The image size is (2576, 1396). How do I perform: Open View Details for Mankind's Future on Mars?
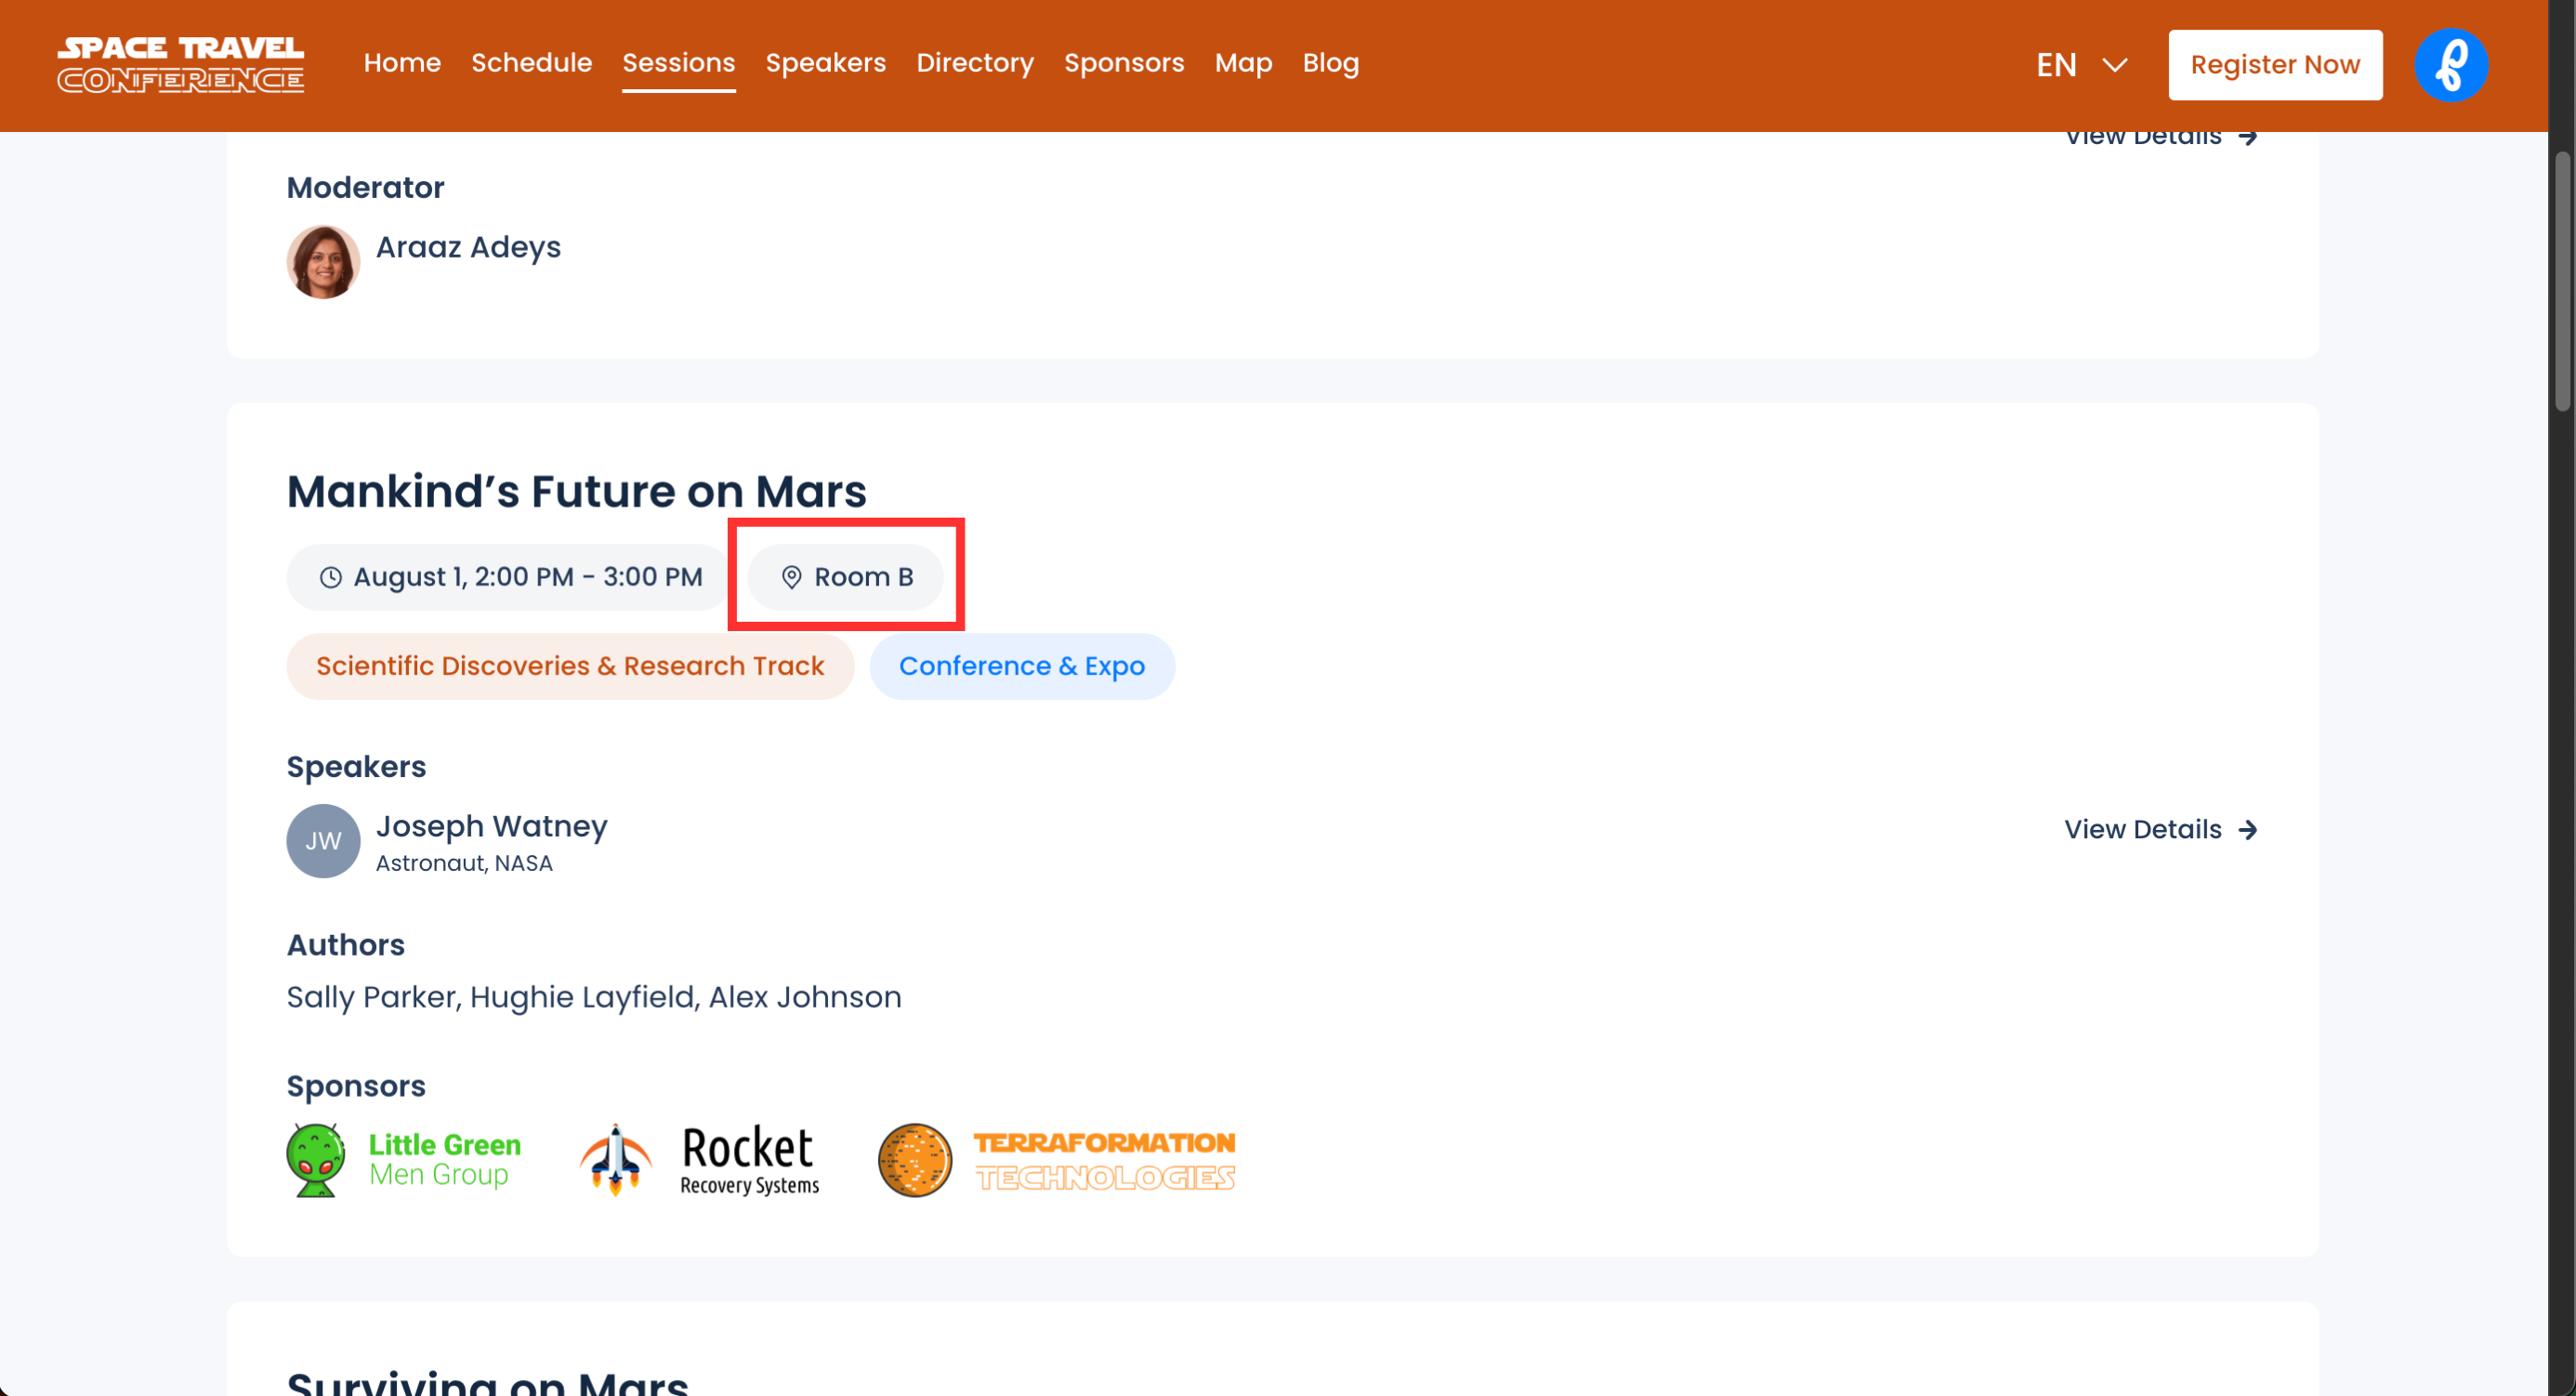2161,830
